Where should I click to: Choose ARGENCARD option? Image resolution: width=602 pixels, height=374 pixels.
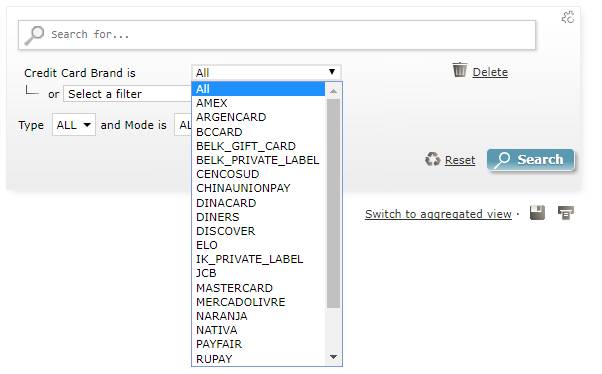258,117
